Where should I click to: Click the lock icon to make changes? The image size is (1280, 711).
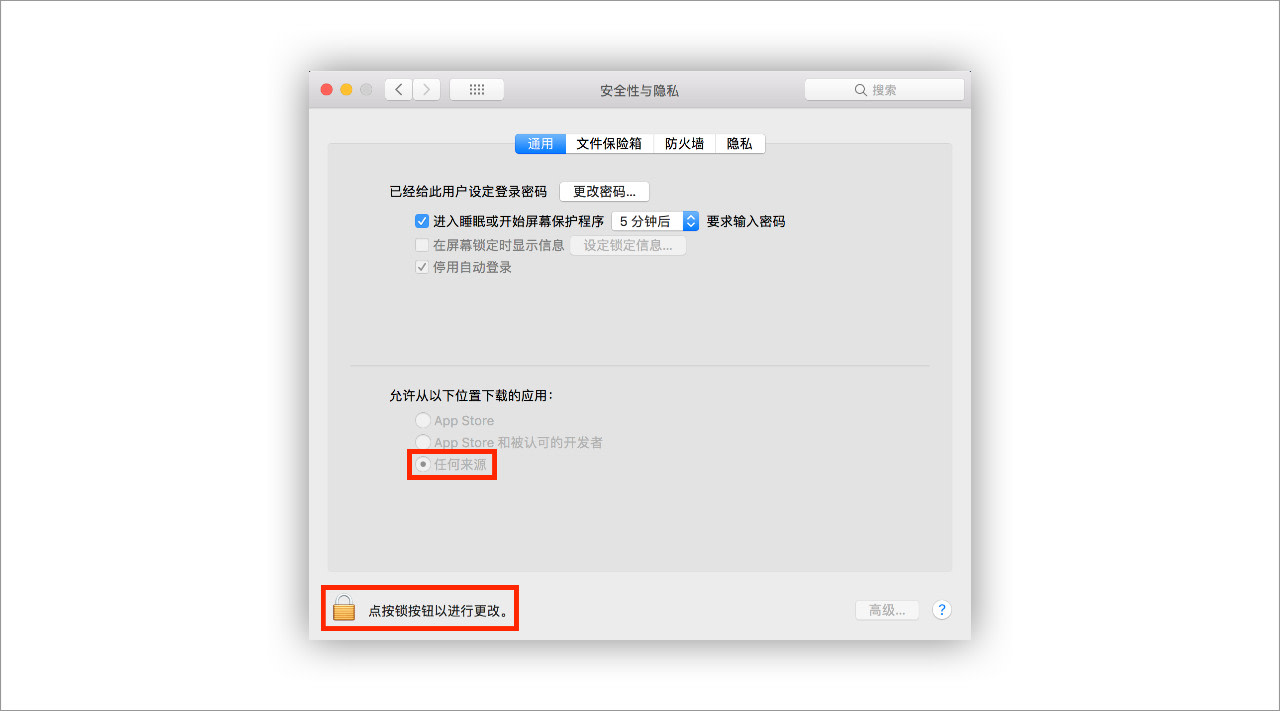(344, 608)
